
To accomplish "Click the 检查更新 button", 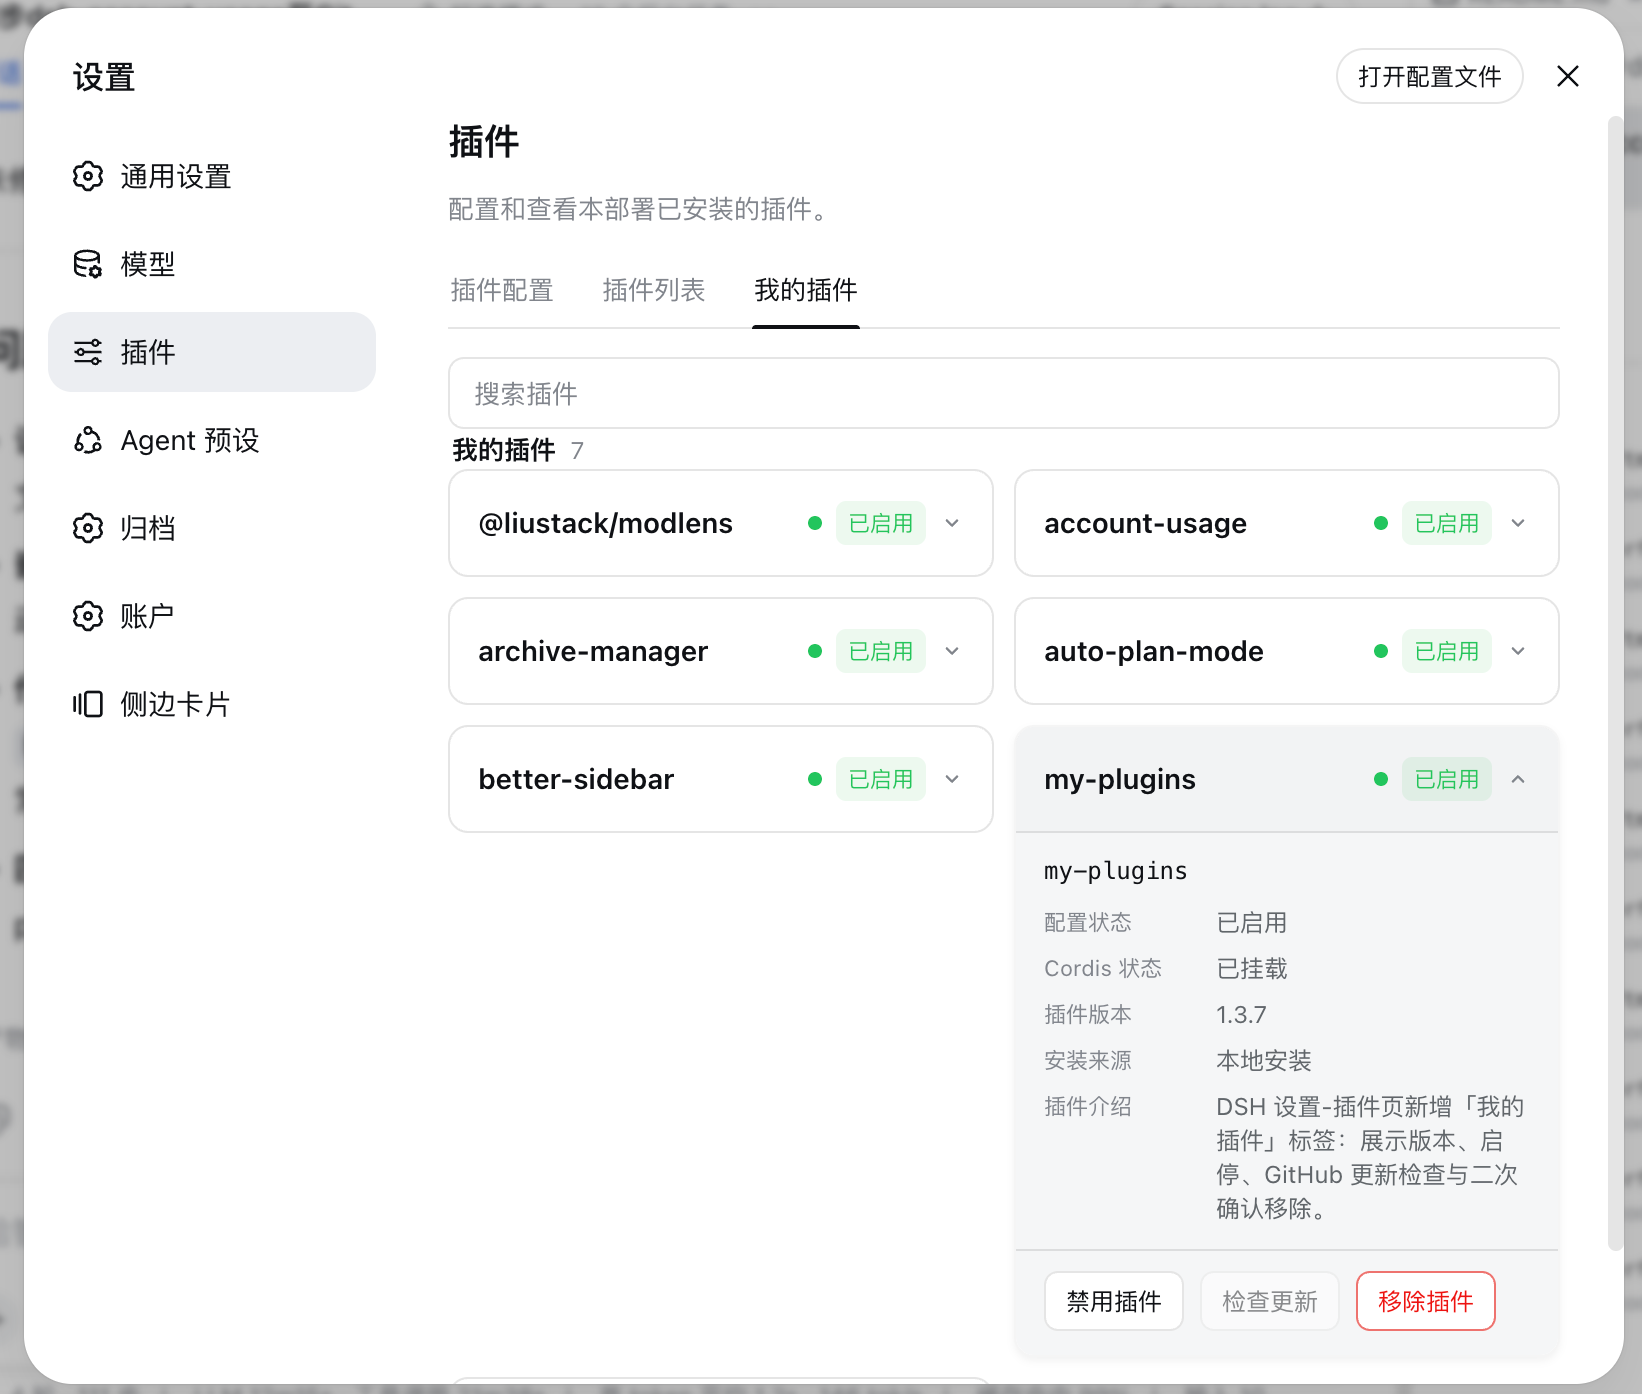I will [x=1270, y=1301].
